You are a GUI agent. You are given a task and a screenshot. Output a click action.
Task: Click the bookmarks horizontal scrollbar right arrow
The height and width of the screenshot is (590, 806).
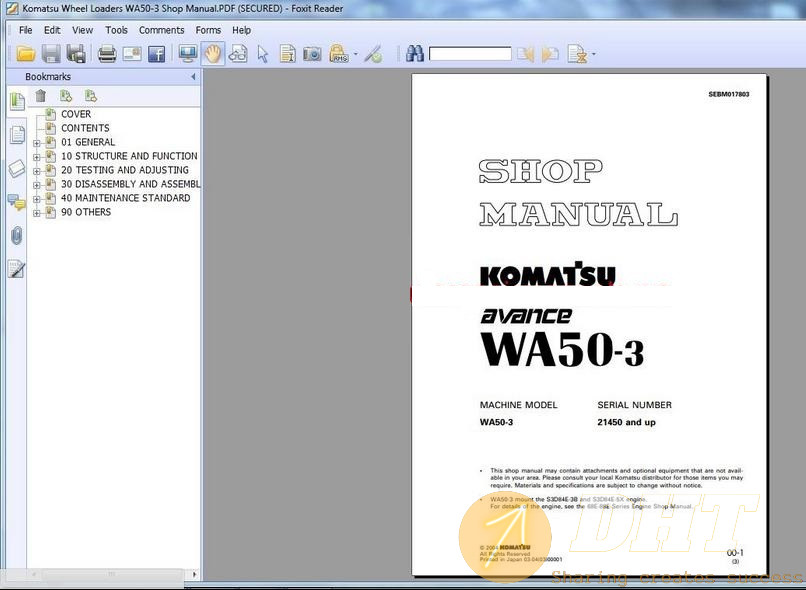(194, 575)
